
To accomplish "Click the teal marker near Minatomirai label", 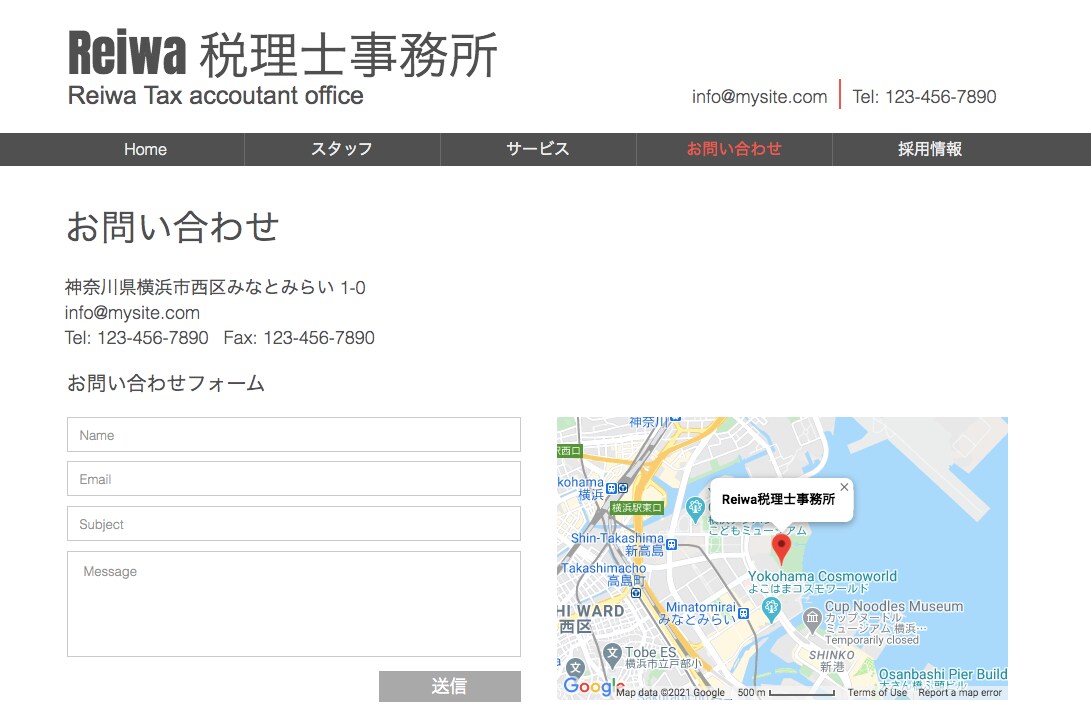I will click(771, 610).
